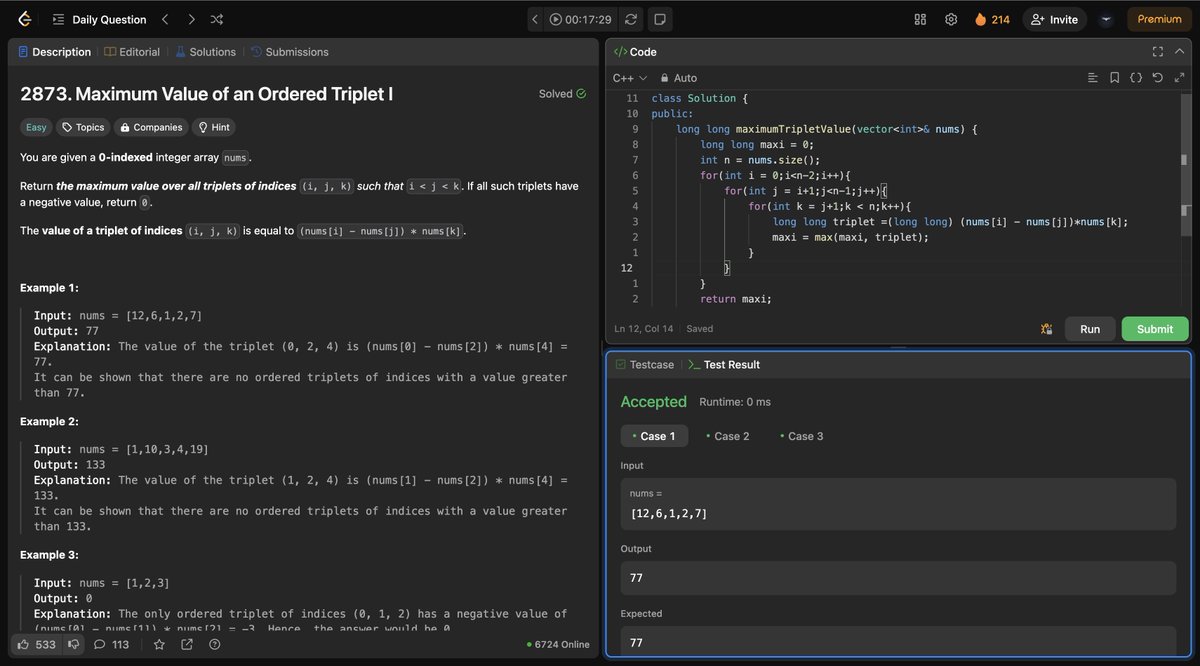This screenshot has width=1200, height=666.
Task: Reset code with the undo arrow icon
Action: pyautogui.click(x=1157, y=78)
